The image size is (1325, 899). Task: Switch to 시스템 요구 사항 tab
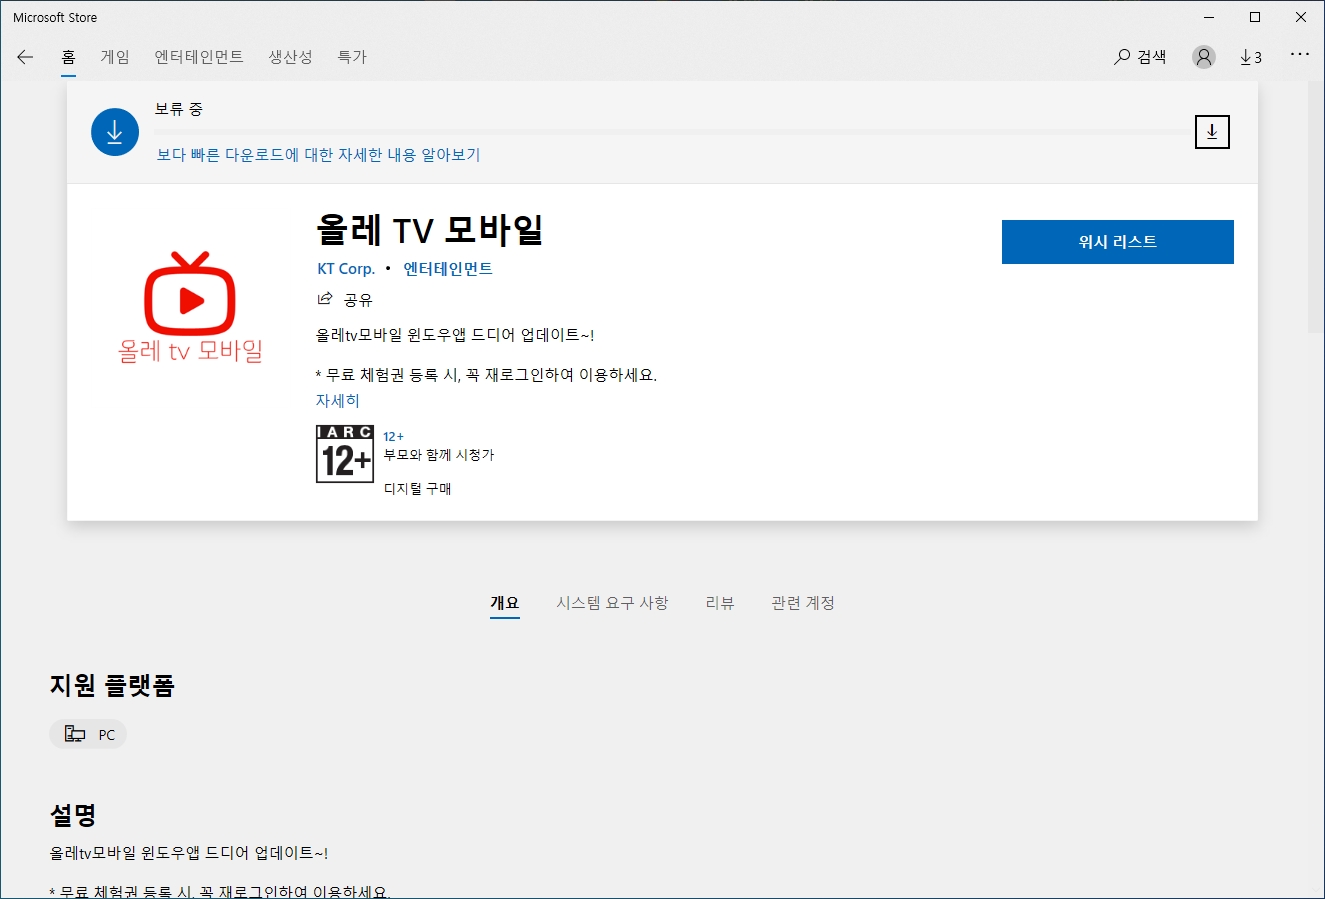[612, 603]
